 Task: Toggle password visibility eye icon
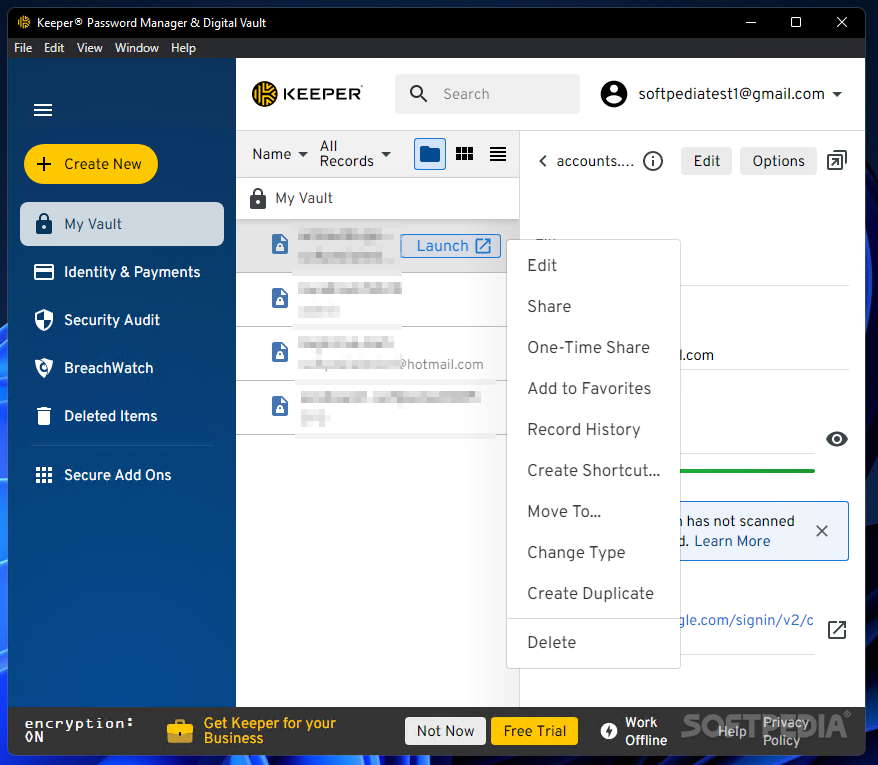coord(837,439)
